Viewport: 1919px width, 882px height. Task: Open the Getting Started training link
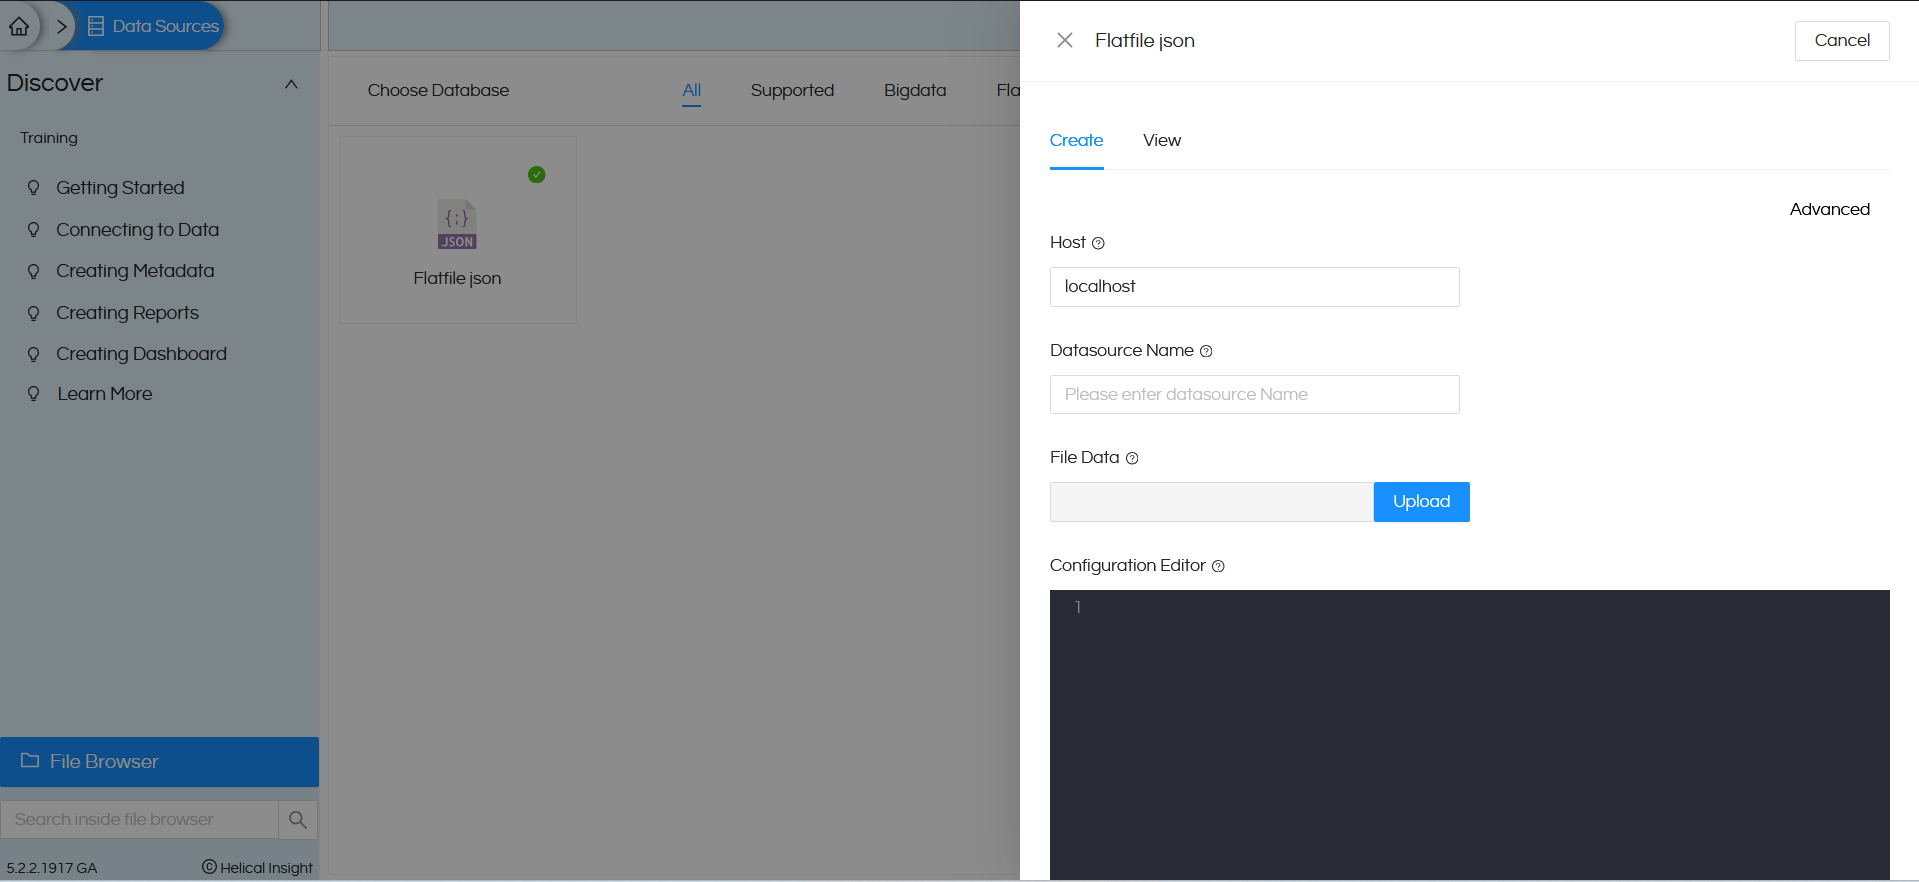(x=120, y=188)
